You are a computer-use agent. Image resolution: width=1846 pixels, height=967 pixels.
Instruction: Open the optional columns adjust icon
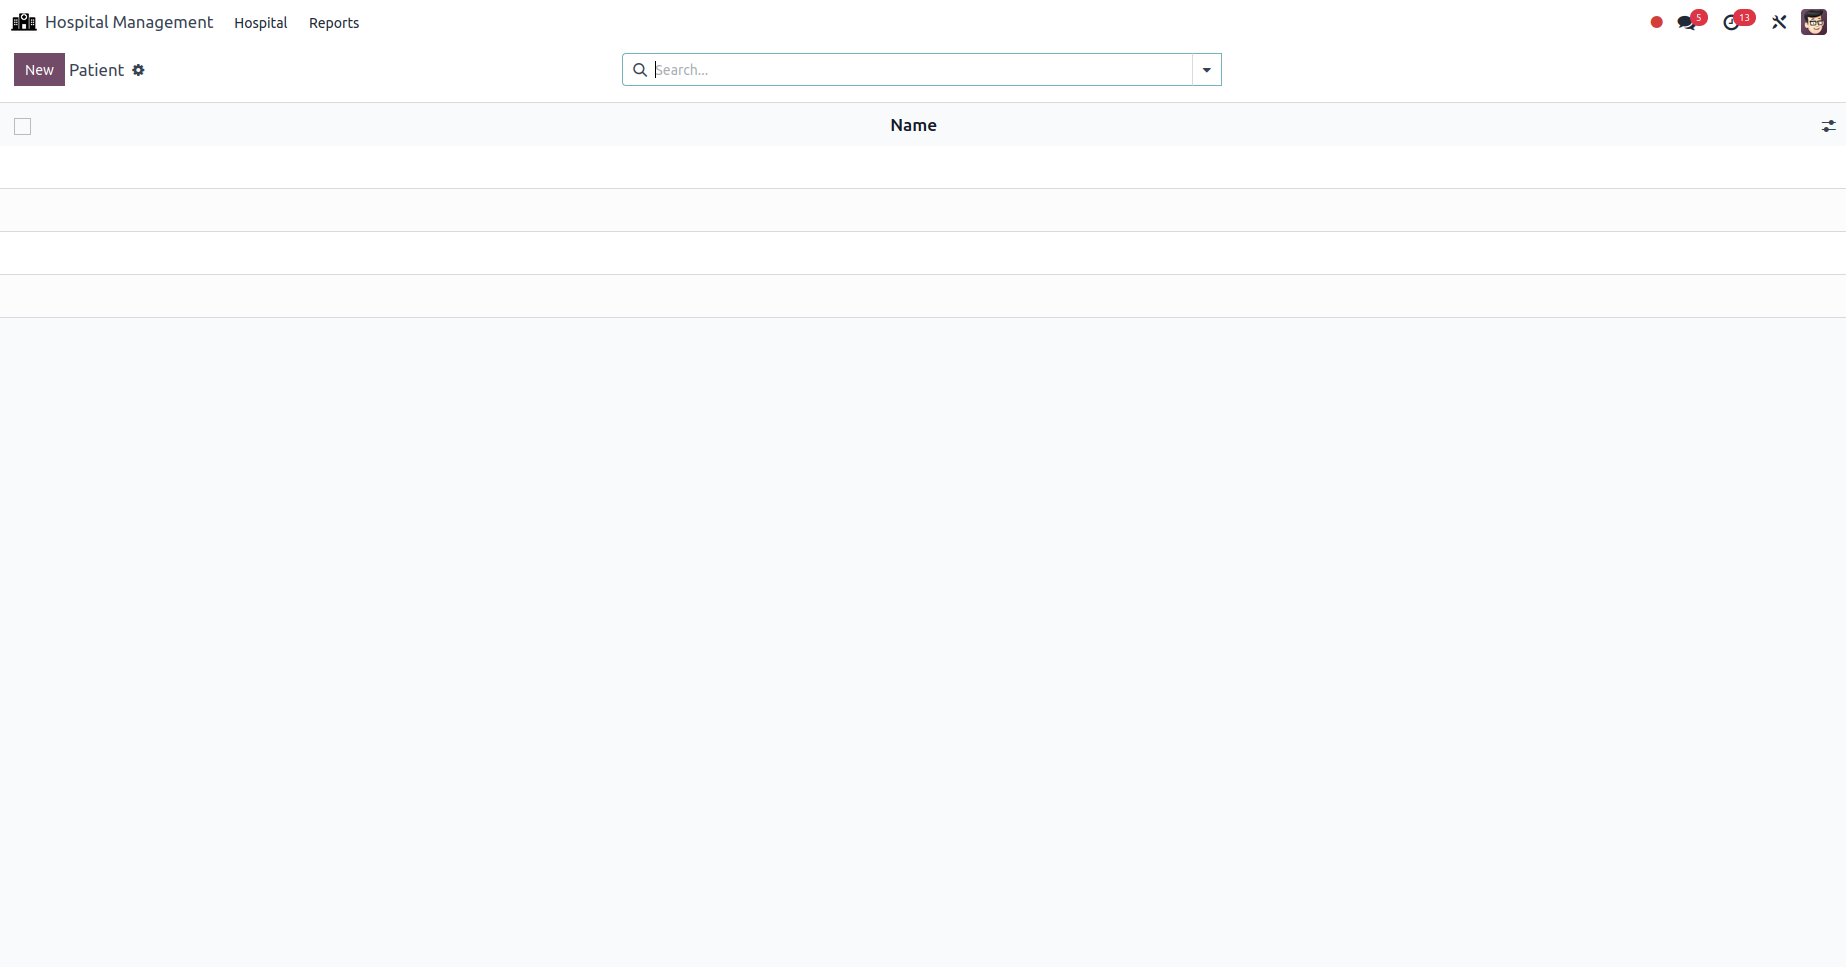tap(1828, 126)
